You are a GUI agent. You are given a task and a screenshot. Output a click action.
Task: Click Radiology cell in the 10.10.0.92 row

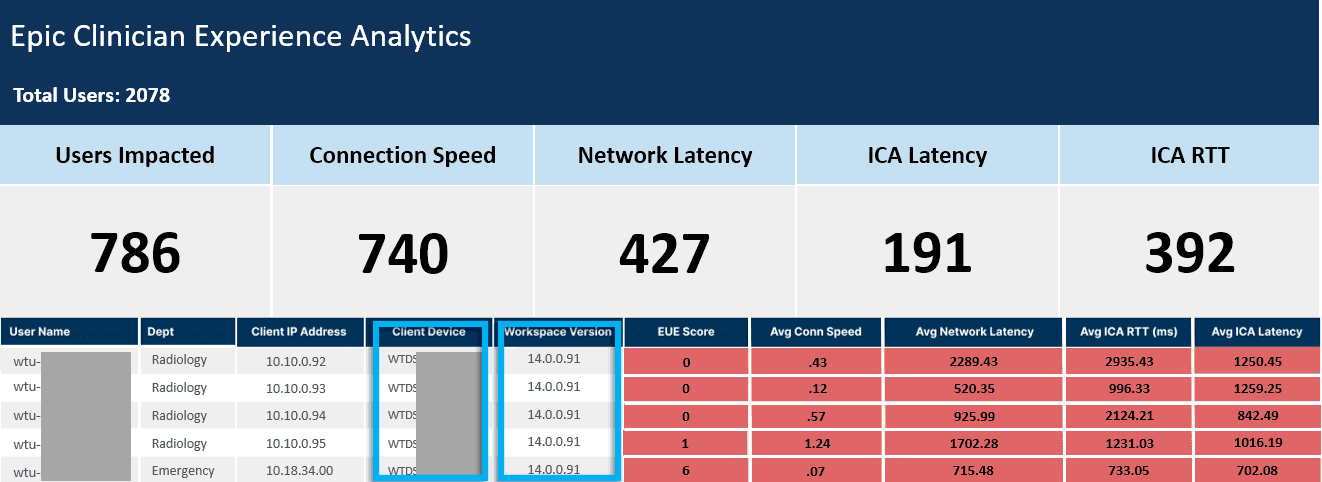[188, 360]
